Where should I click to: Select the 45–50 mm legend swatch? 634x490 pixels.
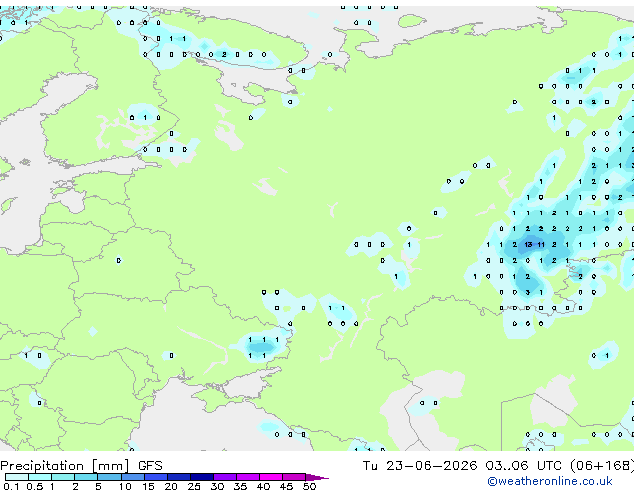point(294,477)
